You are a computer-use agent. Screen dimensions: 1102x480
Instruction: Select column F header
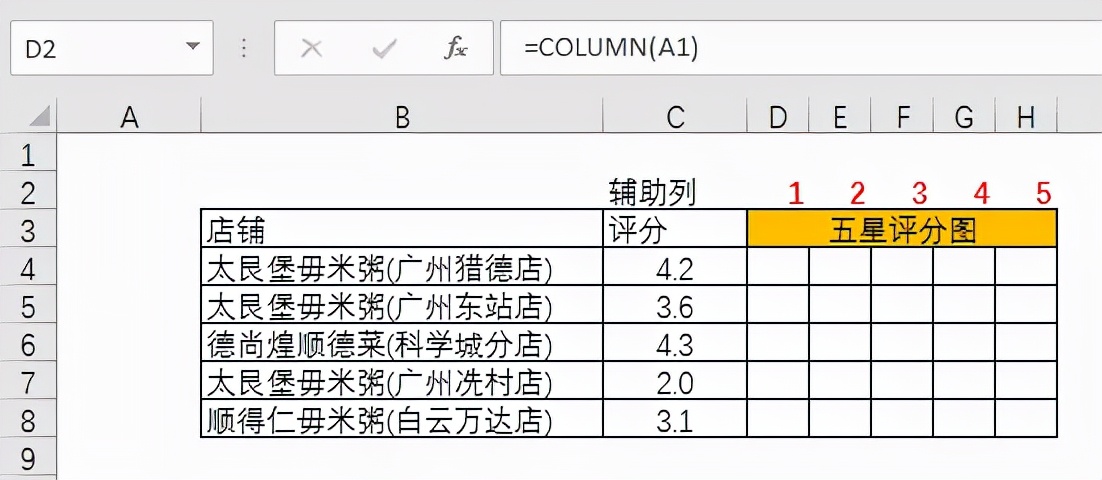902,117
